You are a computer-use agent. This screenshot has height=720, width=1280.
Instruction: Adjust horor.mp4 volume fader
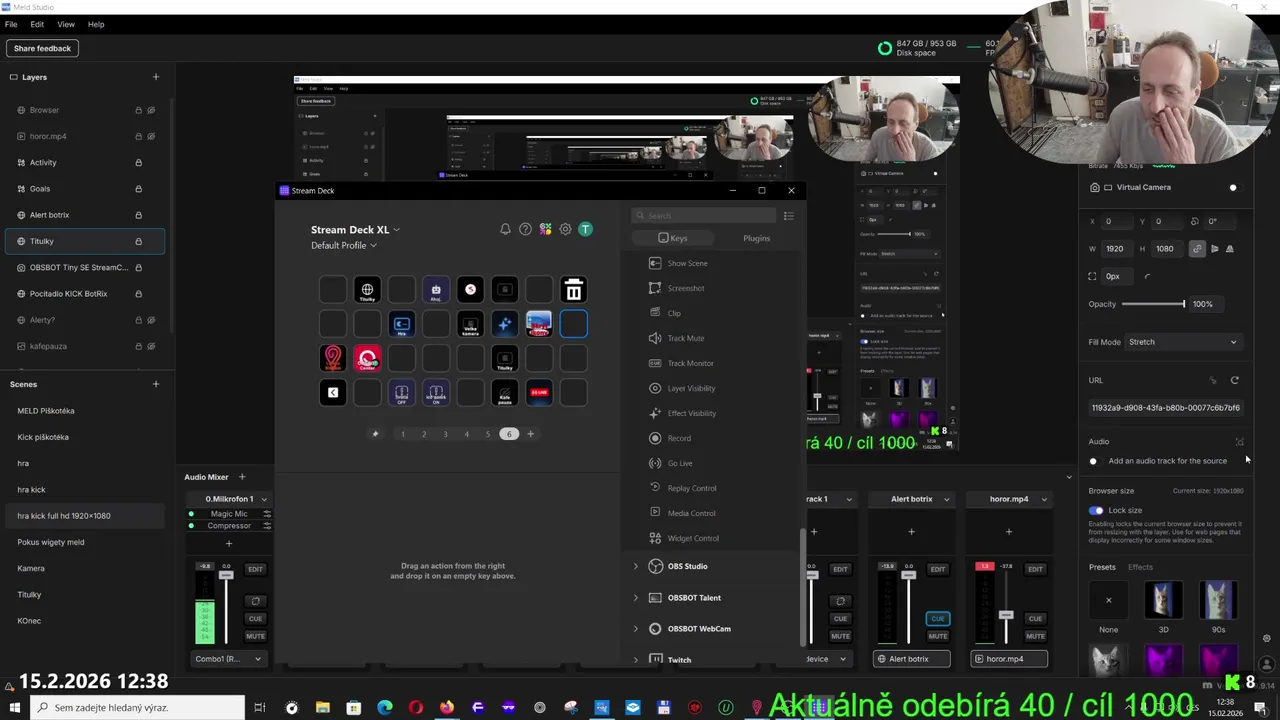point(1006,614)
